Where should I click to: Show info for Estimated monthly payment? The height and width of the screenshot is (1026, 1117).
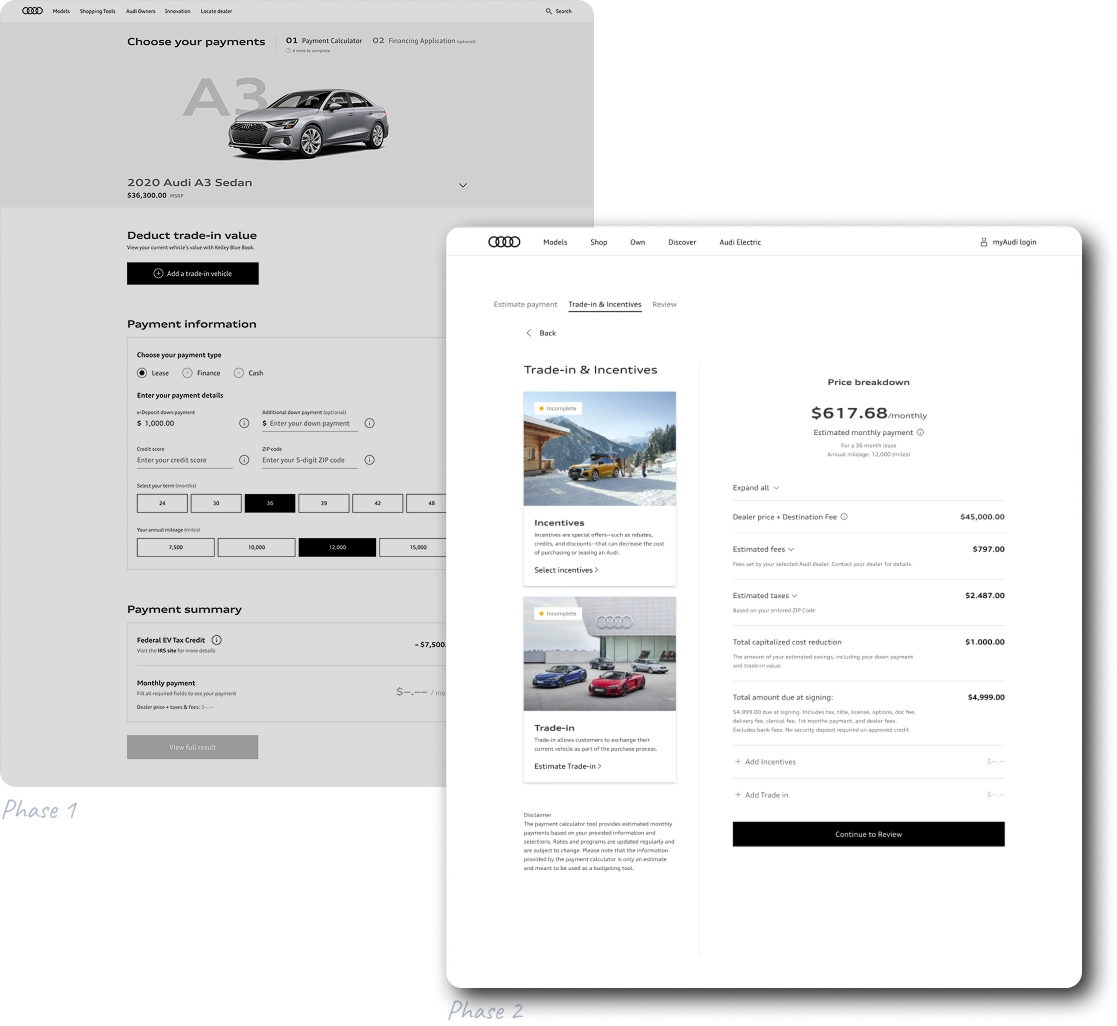(920, 432)
